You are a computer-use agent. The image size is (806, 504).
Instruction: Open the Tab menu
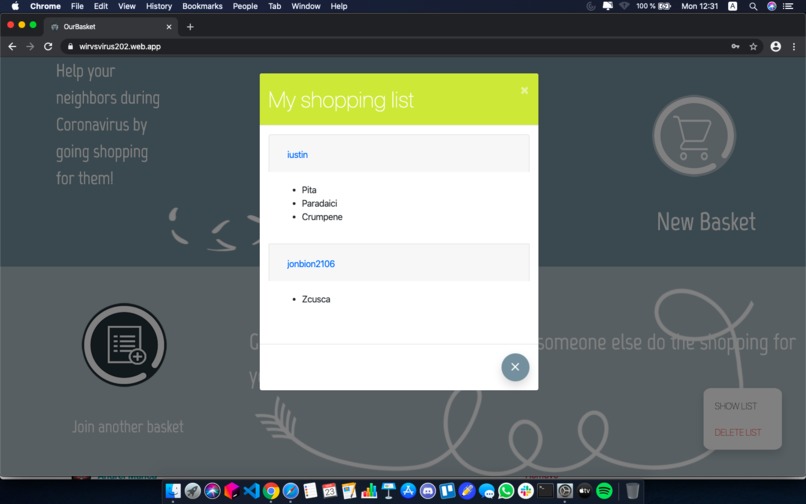point(274,6)
